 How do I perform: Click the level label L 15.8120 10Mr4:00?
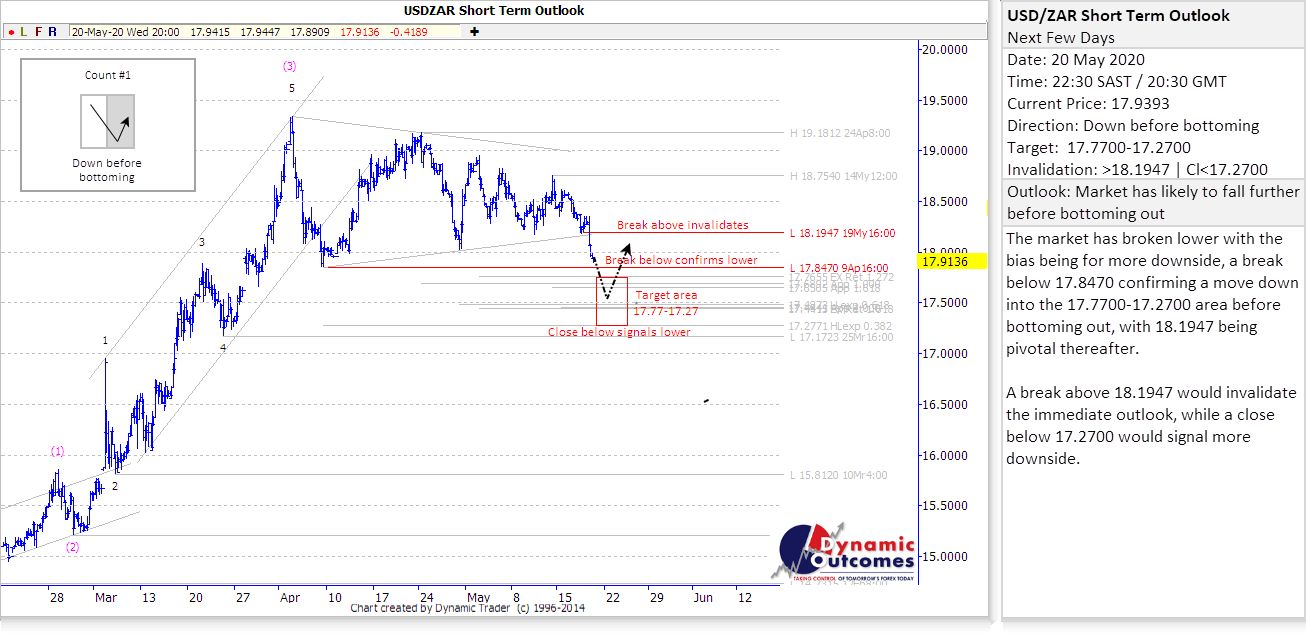(x=838, y=475)
